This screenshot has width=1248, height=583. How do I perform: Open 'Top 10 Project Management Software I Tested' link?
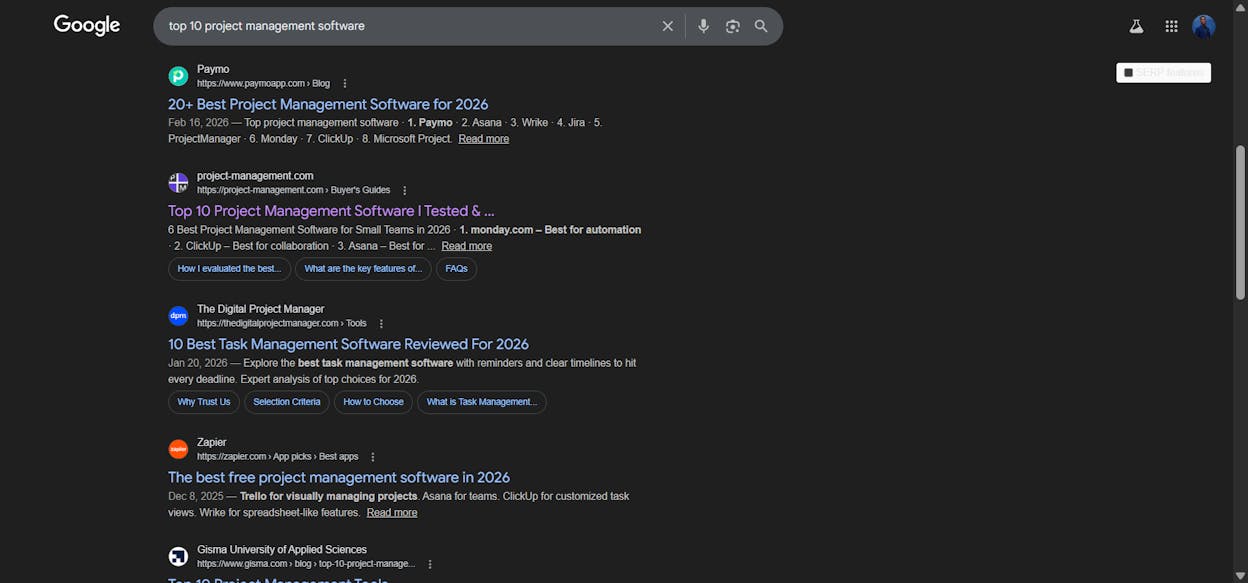[x=331, y=211]
